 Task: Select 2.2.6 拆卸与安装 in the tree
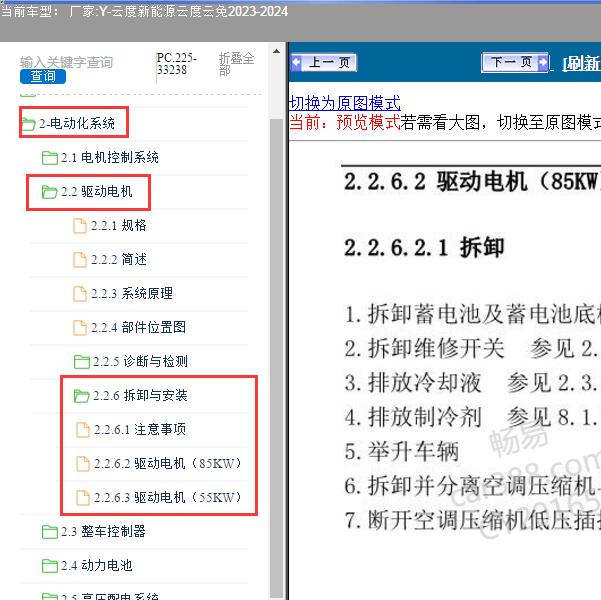(140, 395)
